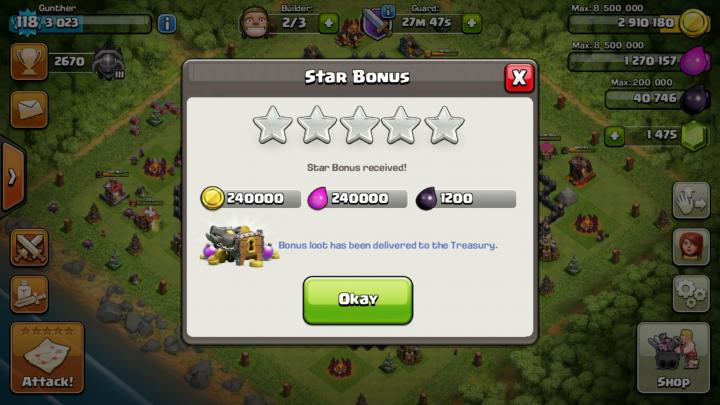Screen dimensions: 720x405
Task: Extend guard with plus button
Action: [x=472, y=23]
